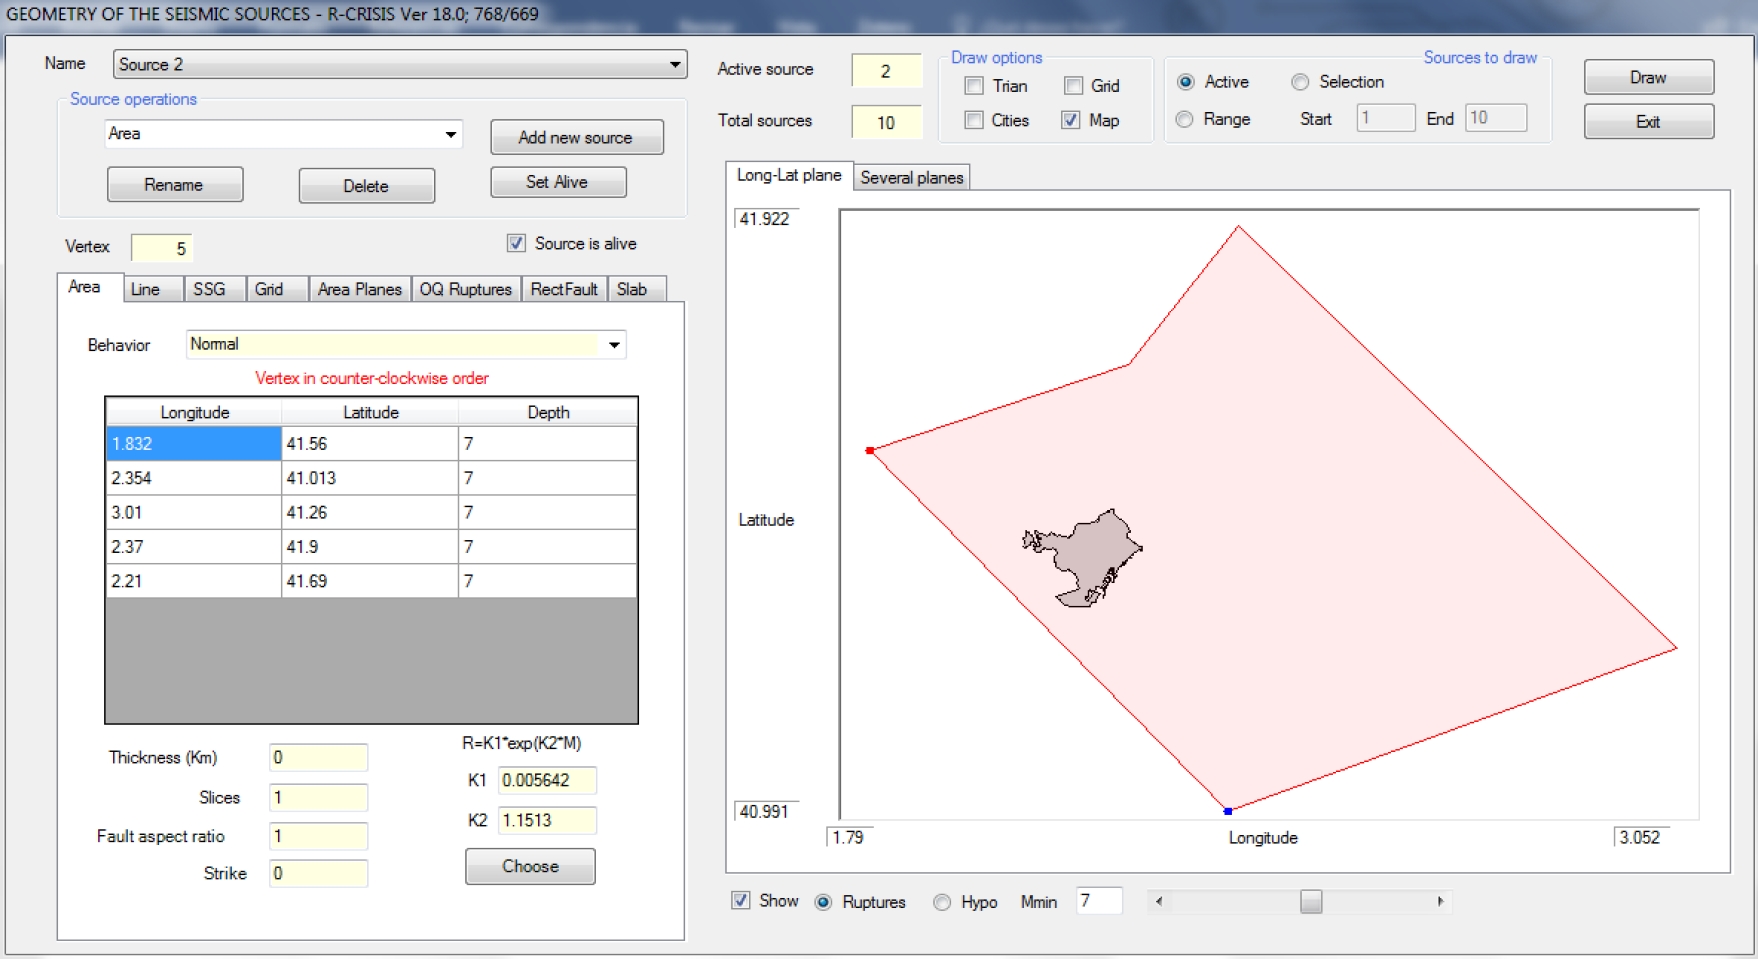Select the Range radio button
1758x959 pixels.
coord(1185,119)
